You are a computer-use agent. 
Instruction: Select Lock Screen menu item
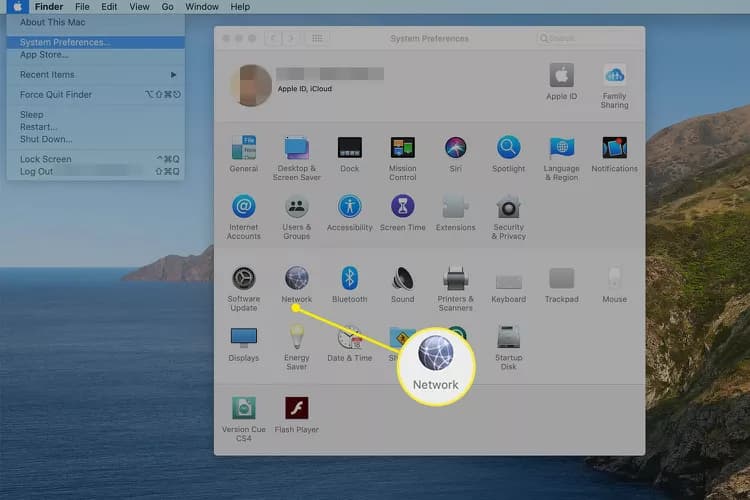click(96, 159)
